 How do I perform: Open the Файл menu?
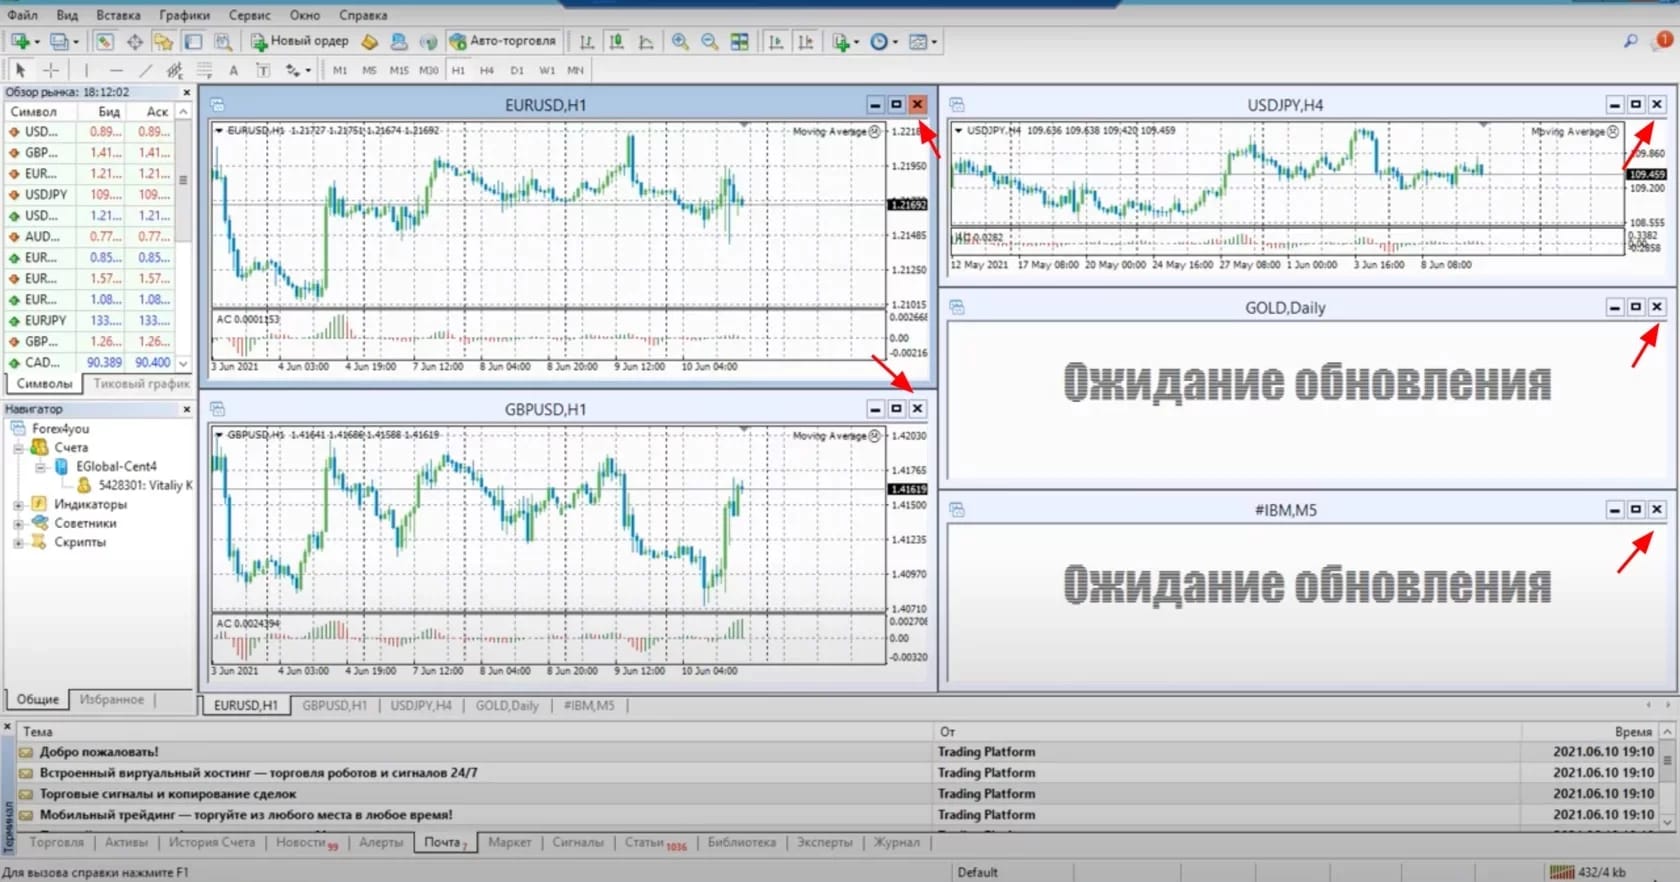[22, 15]
